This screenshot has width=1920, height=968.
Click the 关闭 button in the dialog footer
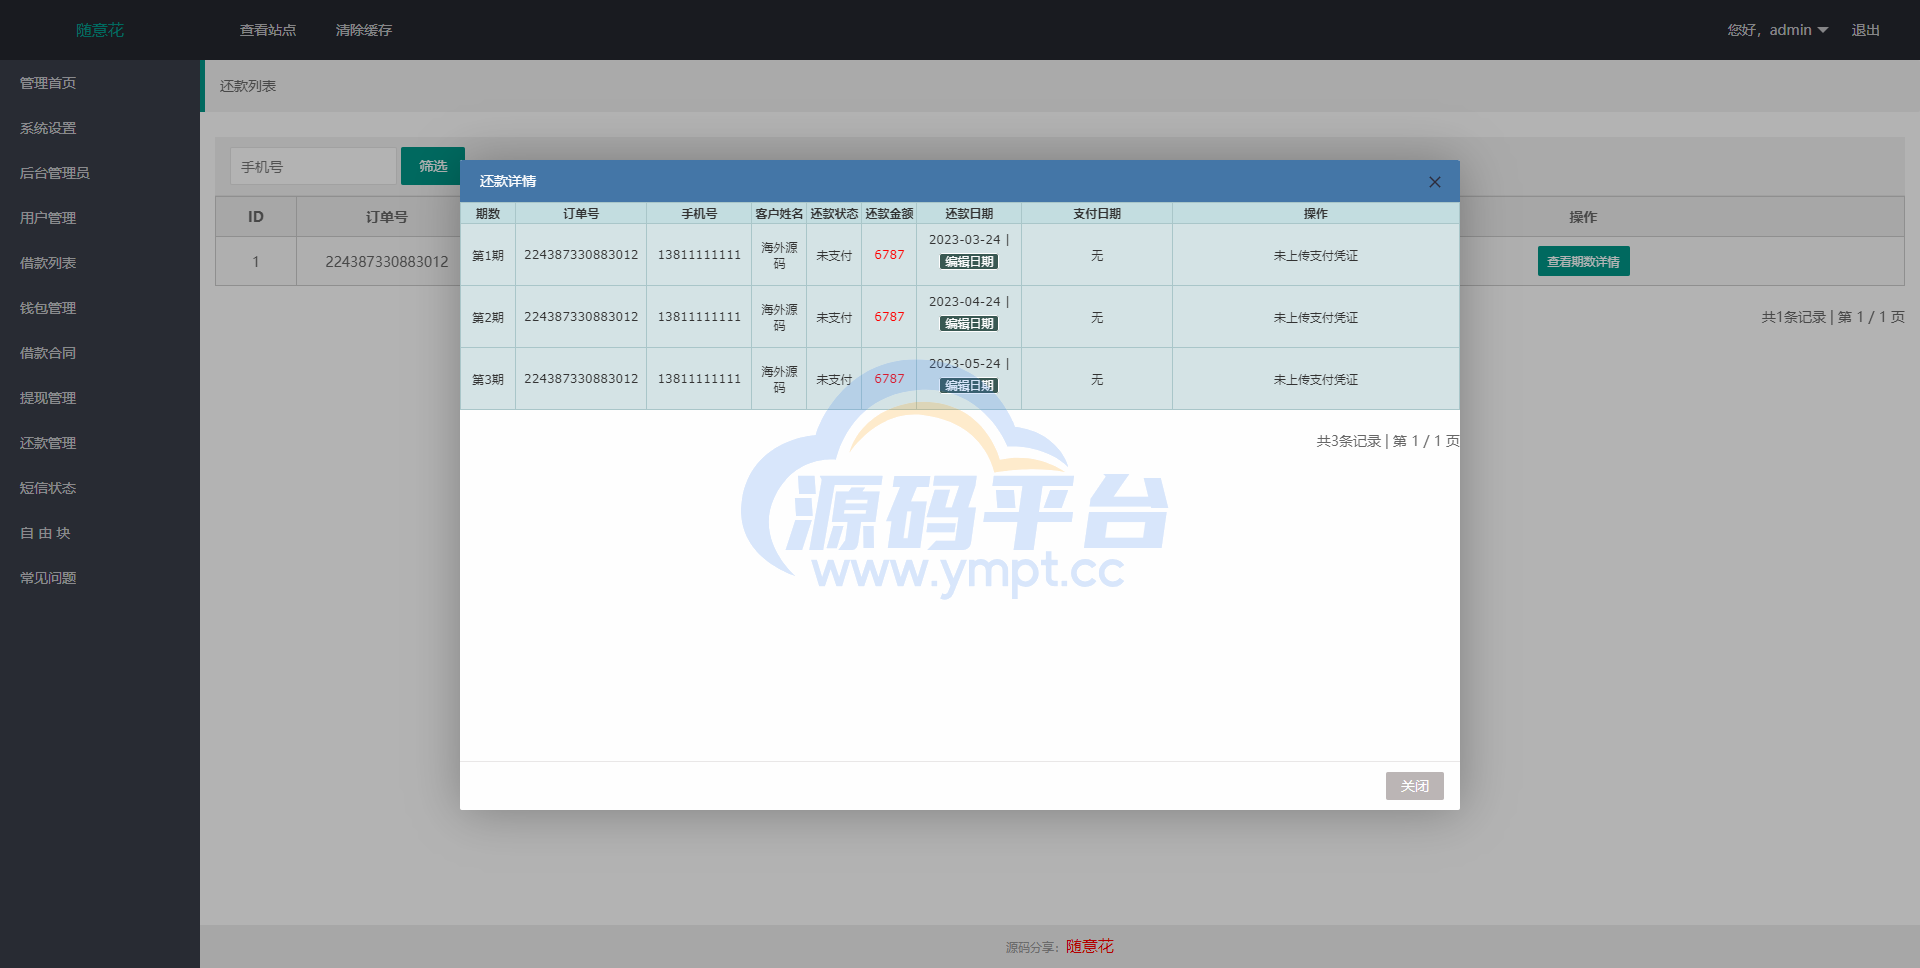coord(1414,786)
